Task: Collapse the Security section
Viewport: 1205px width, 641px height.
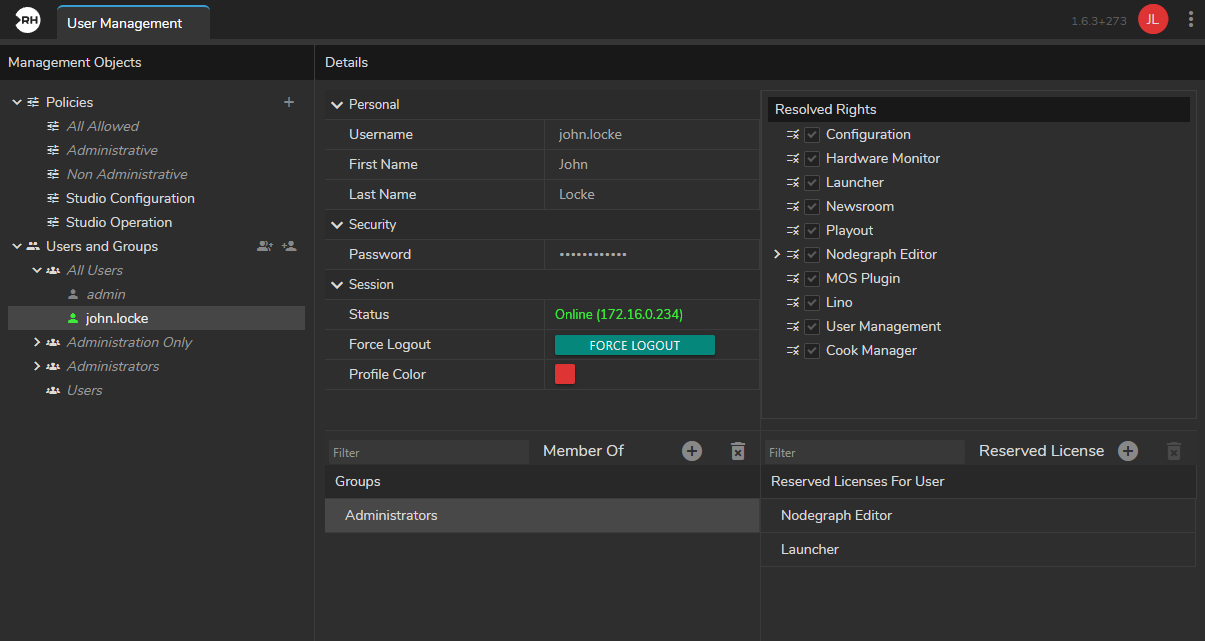Action: 337,225
